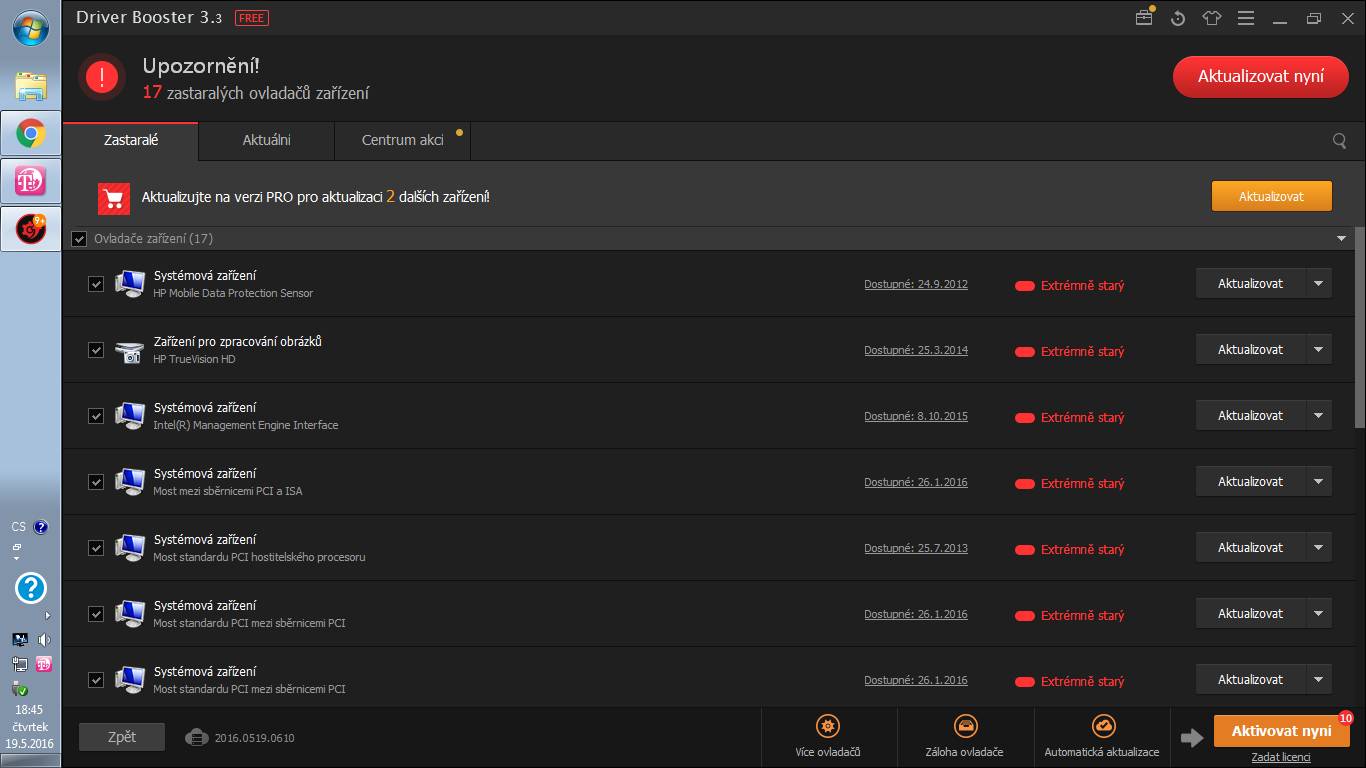The image size is (1366, 768).
Task: Expand update dropdown for PCI hostitelského procesoru
Action: coord(1318,547)
